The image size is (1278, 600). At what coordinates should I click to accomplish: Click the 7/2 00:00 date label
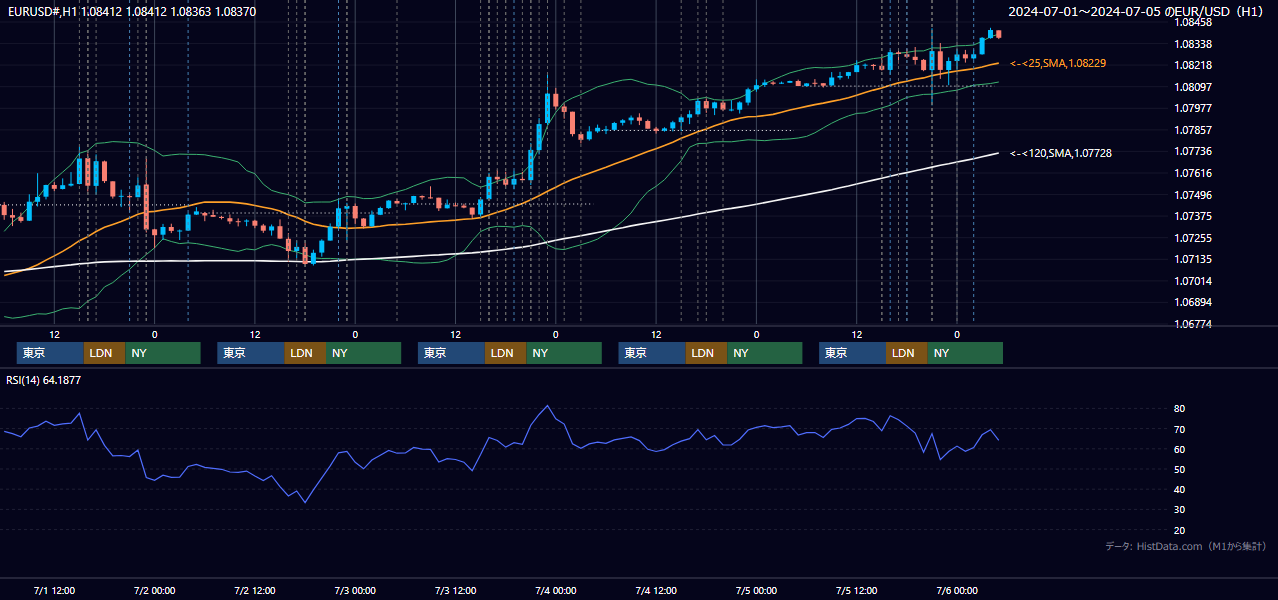pos(154,590)
